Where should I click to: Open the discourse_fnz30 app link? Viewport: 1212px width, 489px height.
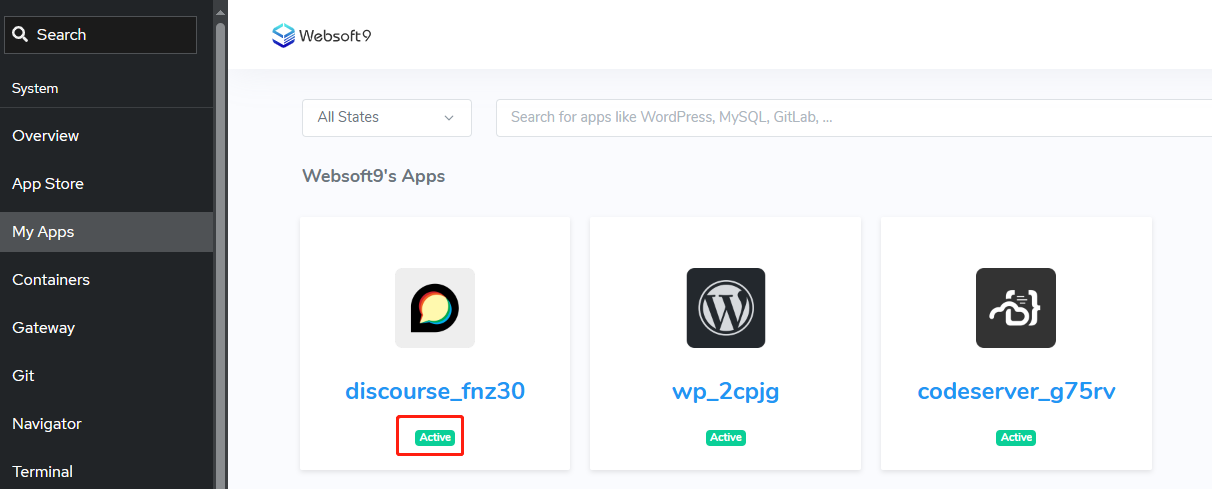(x=434, y=391)
